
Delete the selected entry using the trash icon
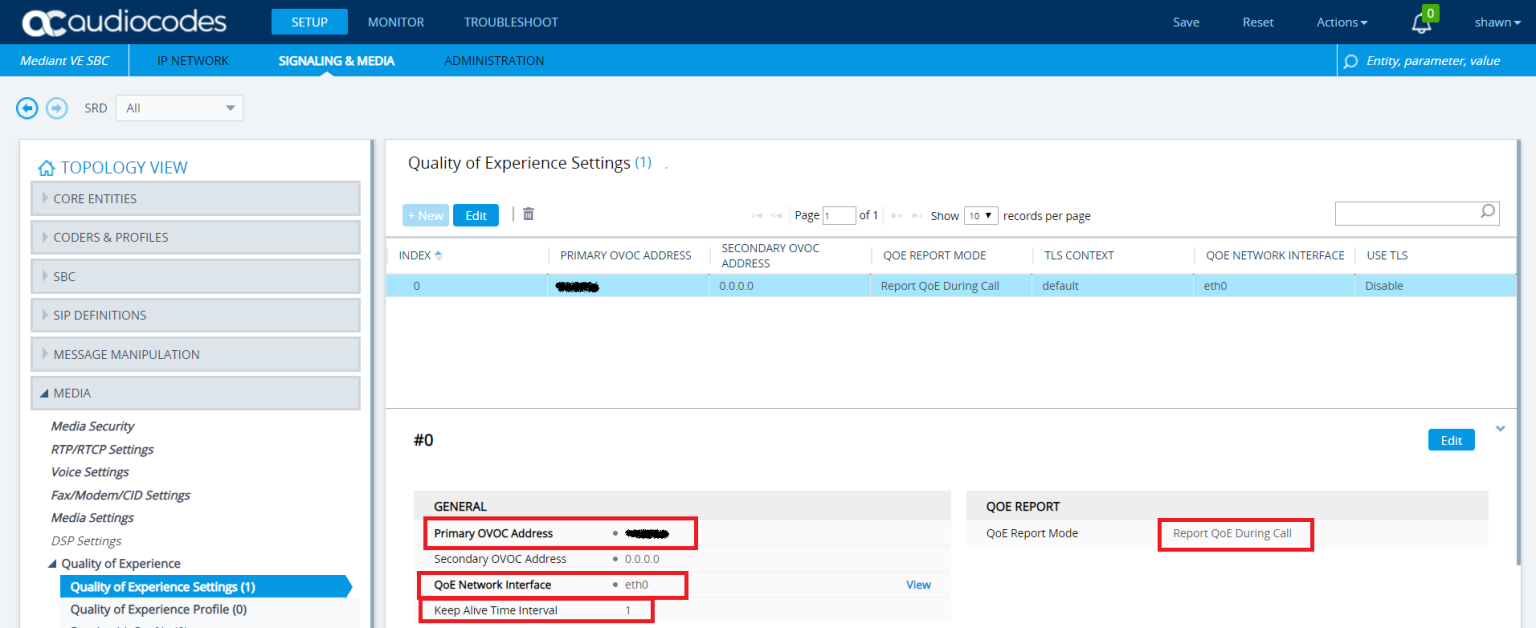click(x=528, y=214)
